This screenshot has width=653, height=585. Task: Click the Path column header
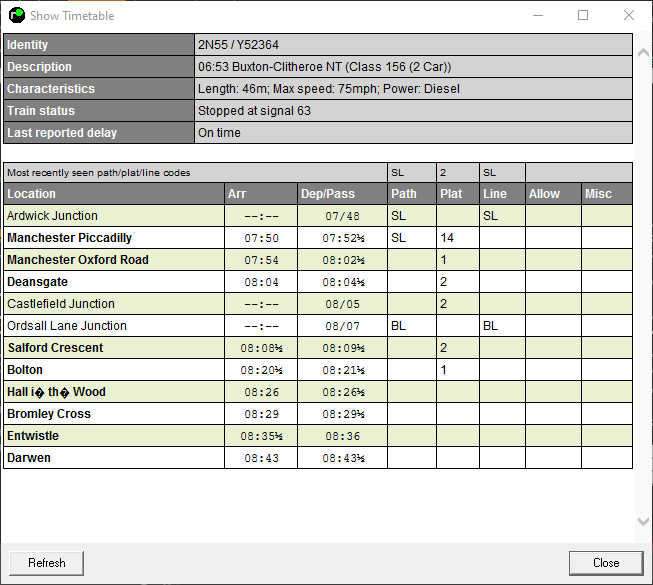point(412,194)
